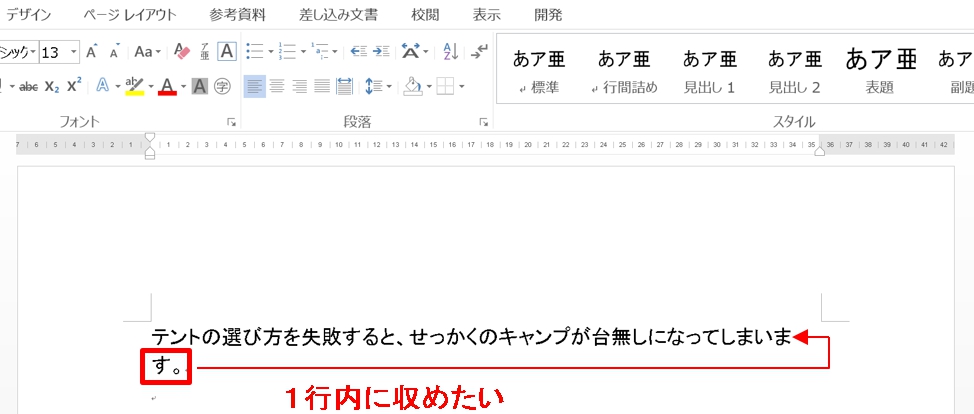974x414 pixels.
Task: Open the Text Effects dropdown arrow
Action: (x=117, y=86)
